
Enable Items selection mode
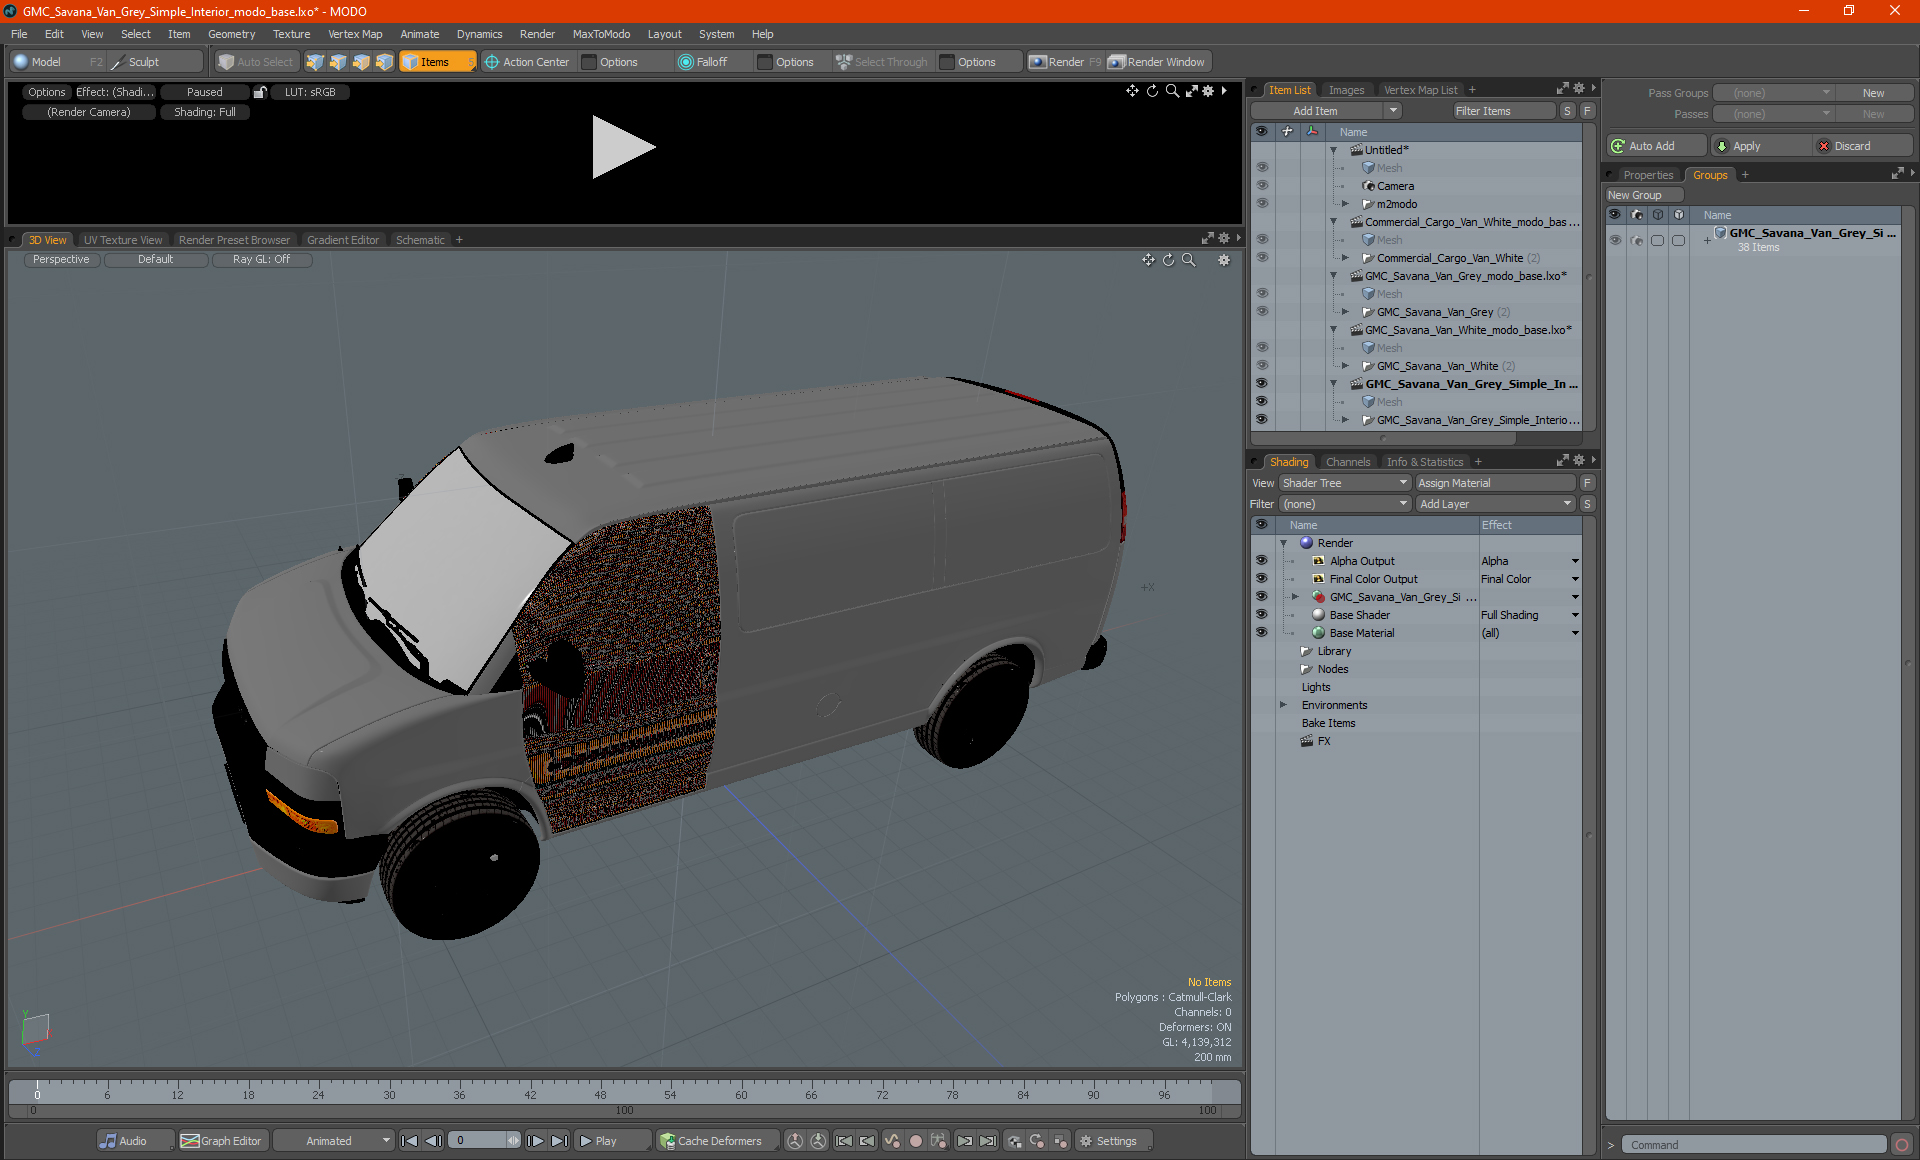[x=437, y=62]
